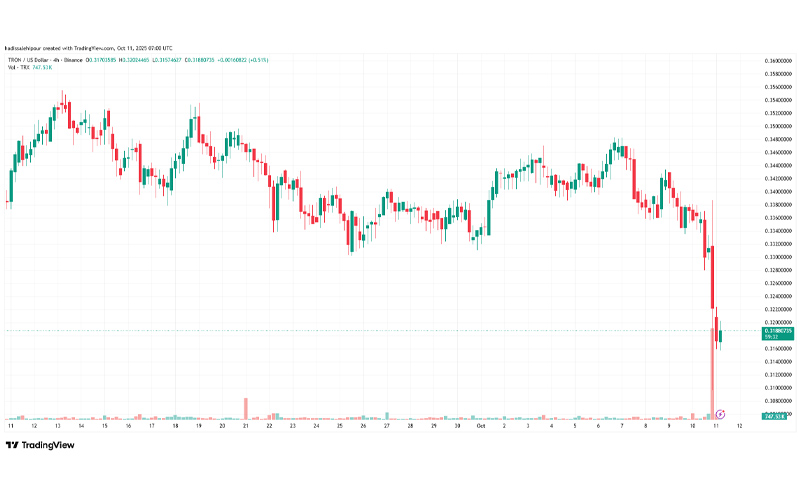800x500 pixels.
Task: Click the date 30 on the time axis
Action: click(457, 426)
